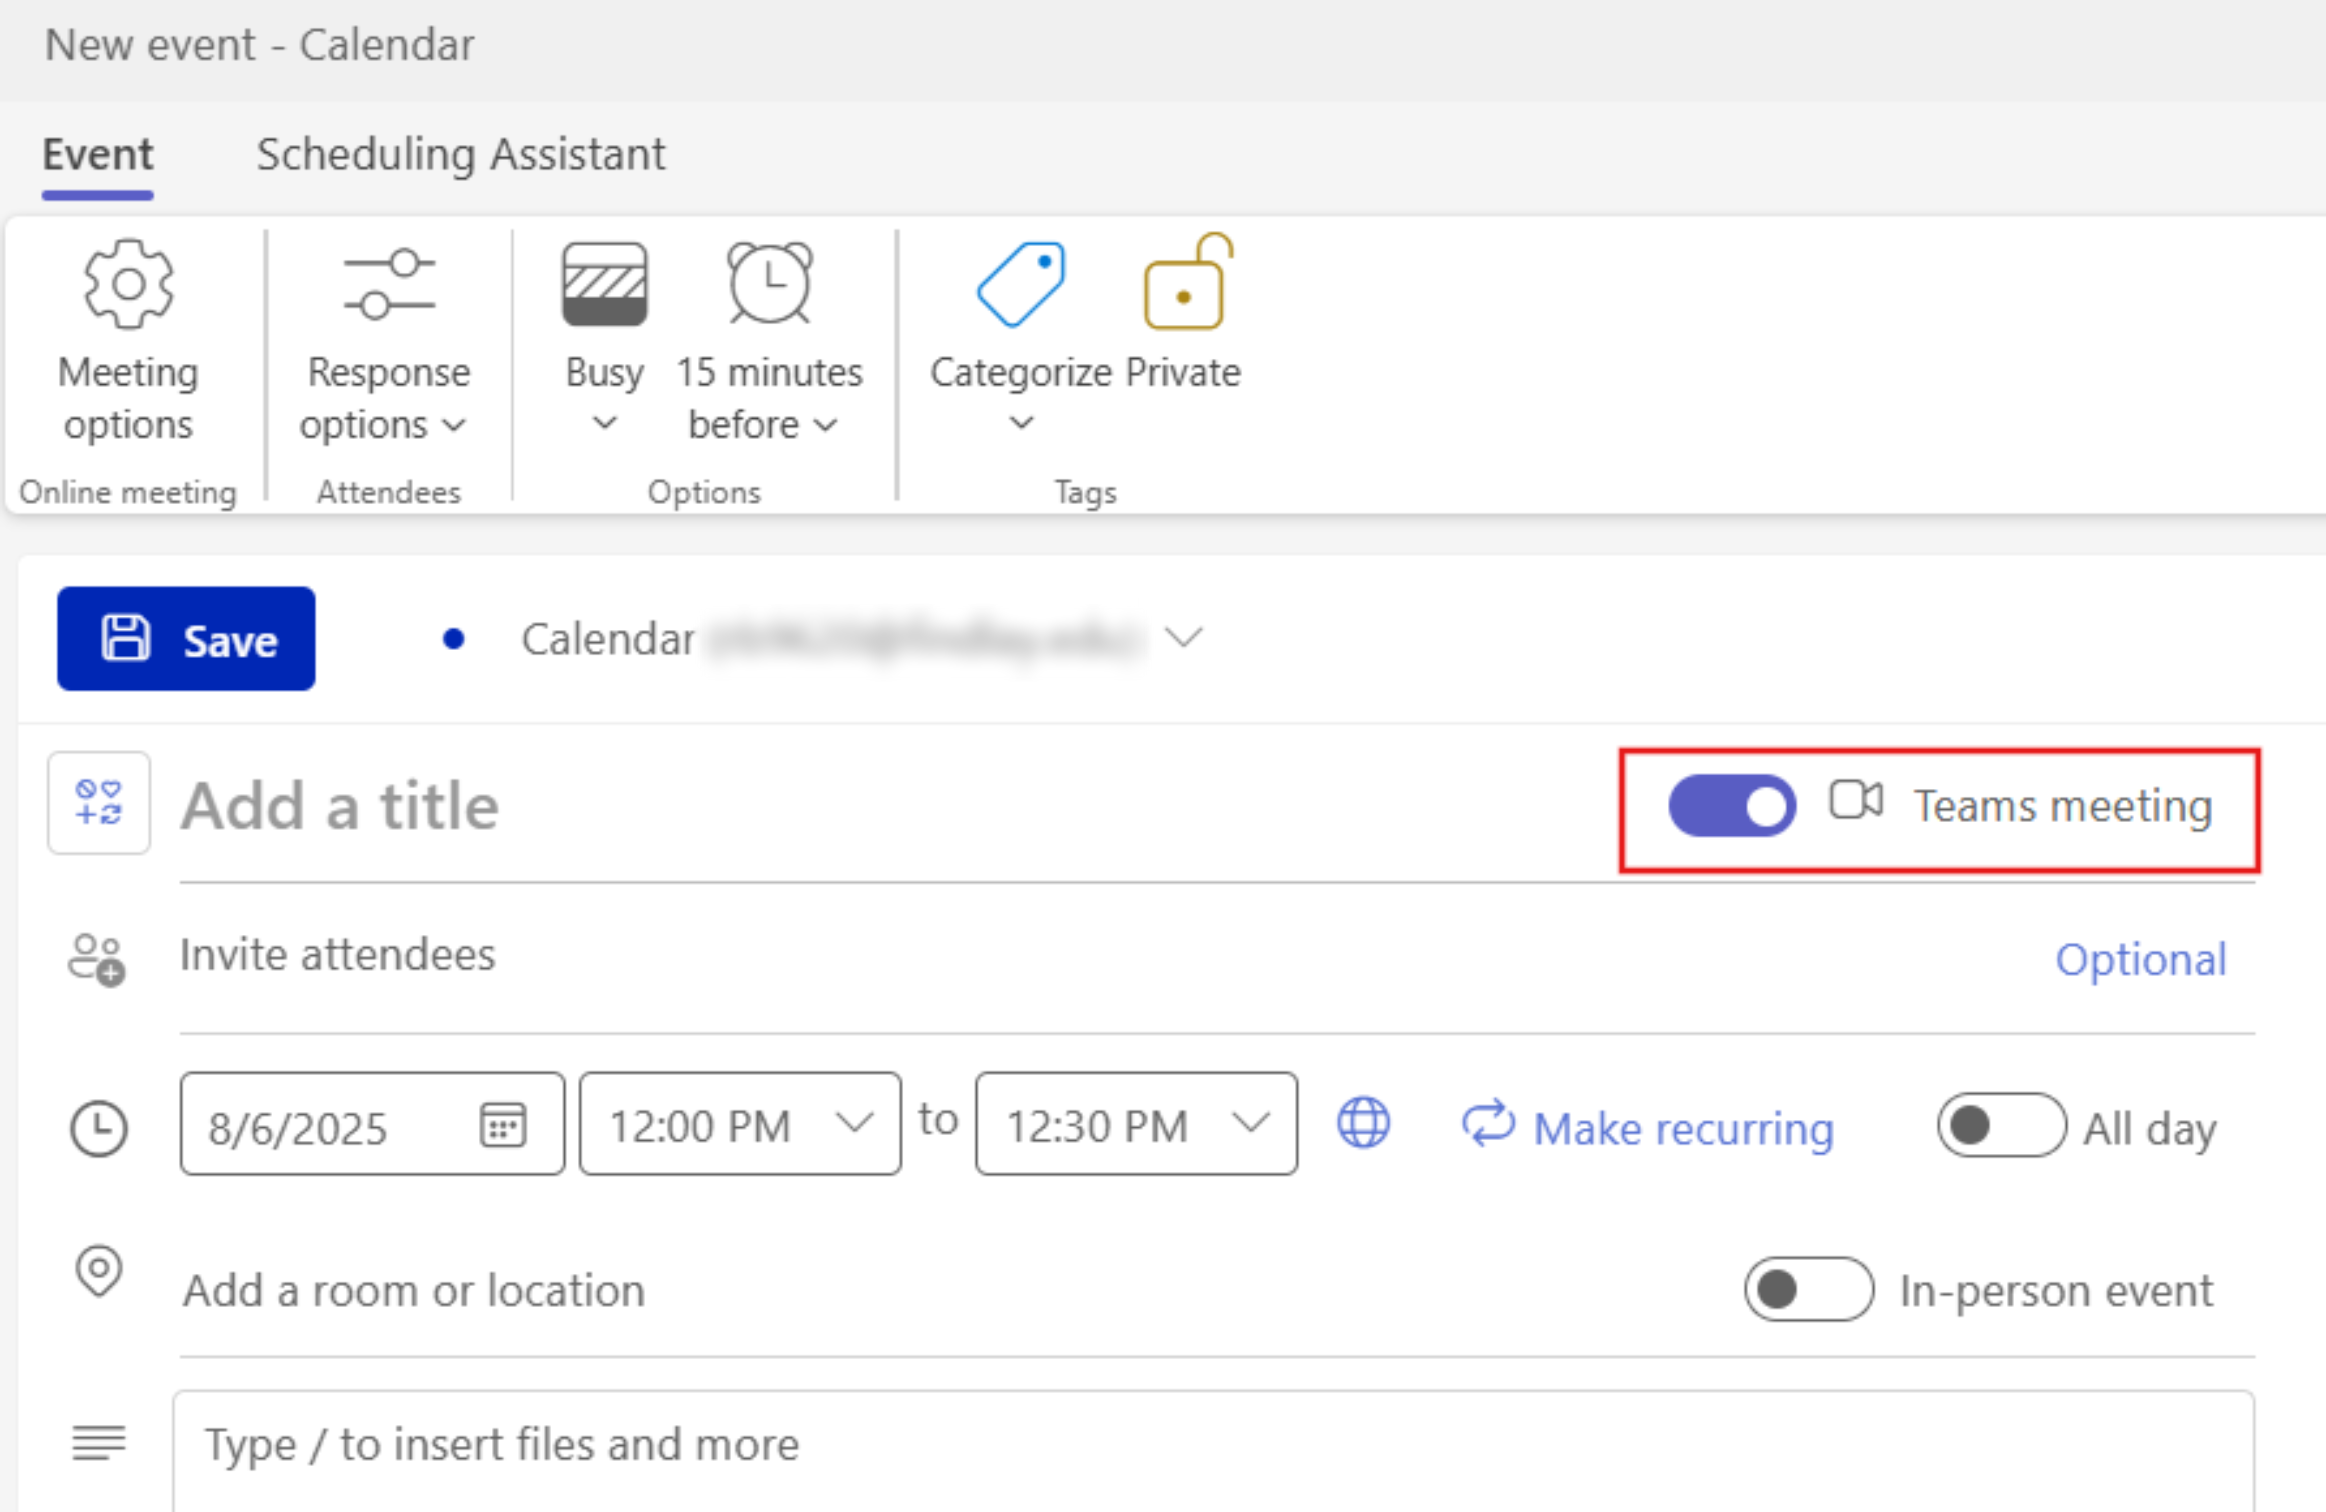Select the Event tab
Viewport: 2326px width, 1512px height.
pyautogui.click(x=98, y=155)
